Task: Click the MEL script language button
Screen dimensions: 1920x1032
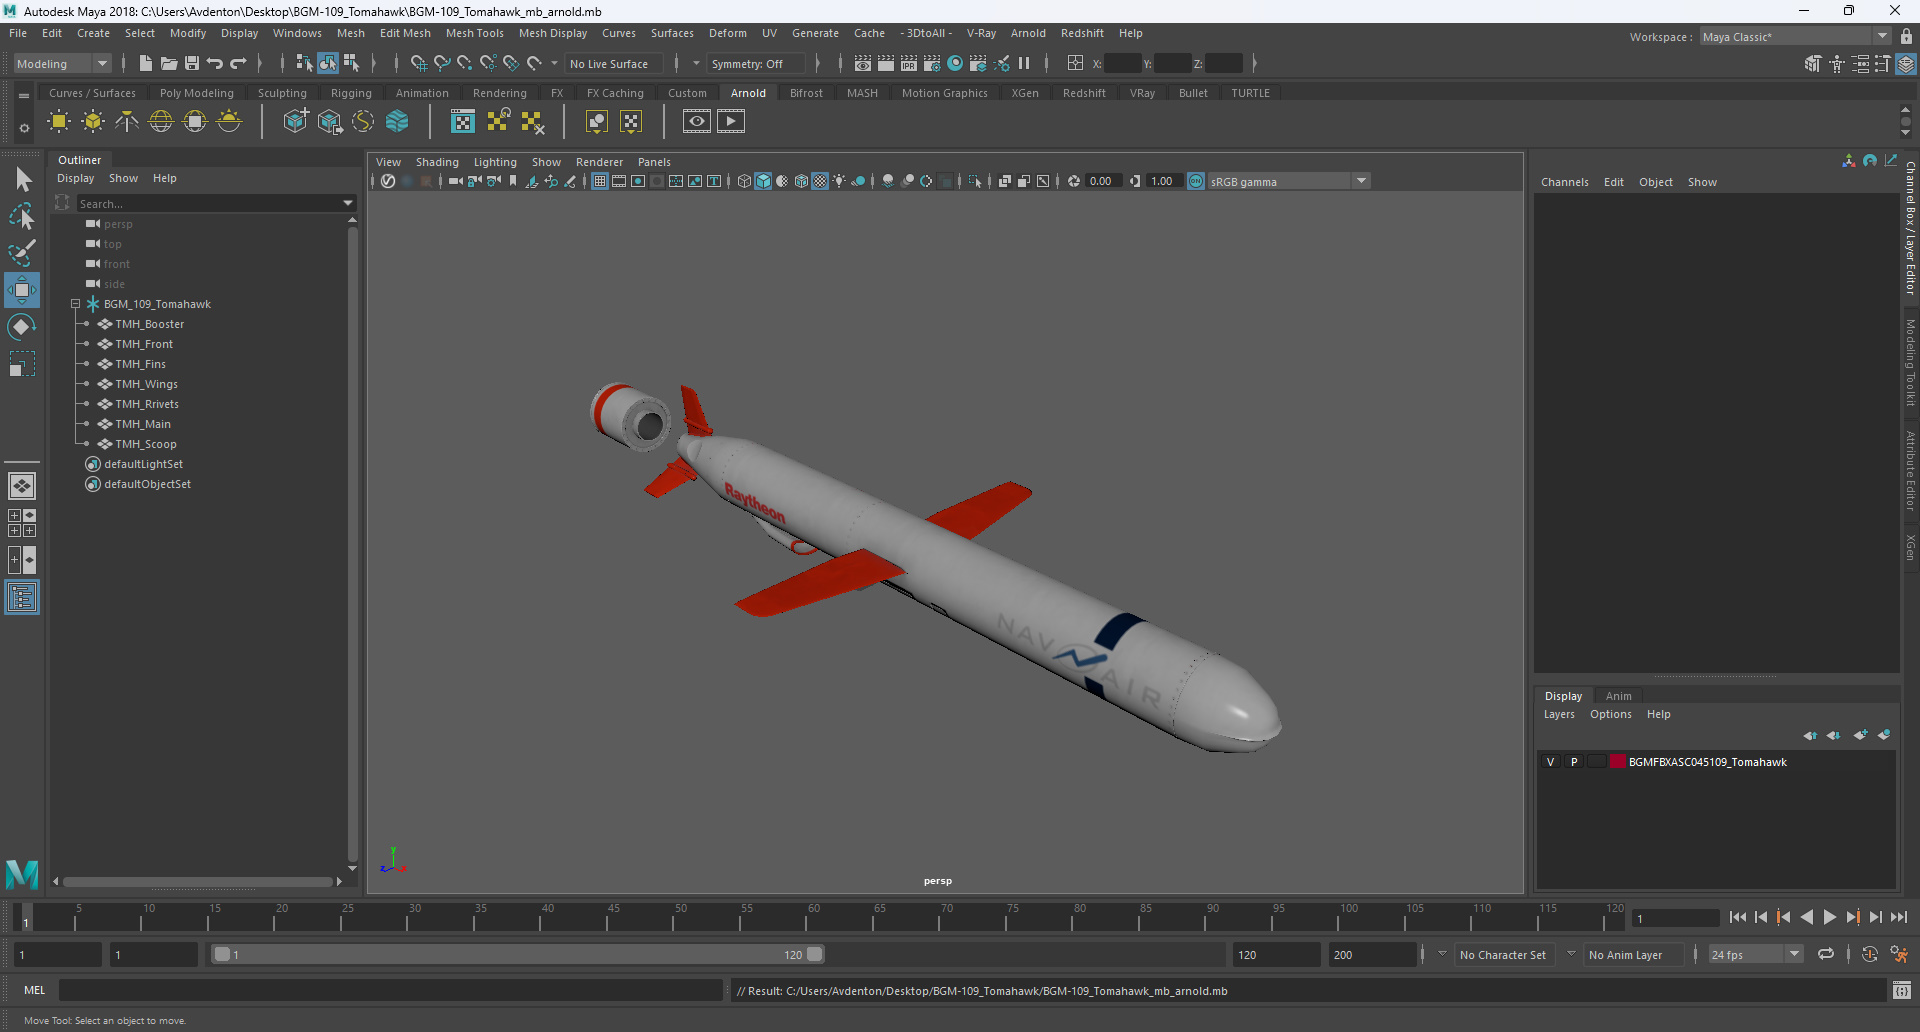Action: [x=35, y=990]
